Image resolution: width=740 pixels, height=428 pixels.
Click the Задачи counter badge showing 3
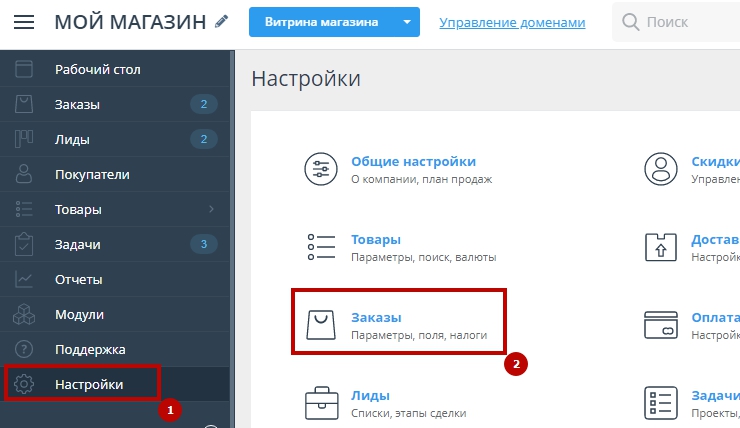[203, 244]
